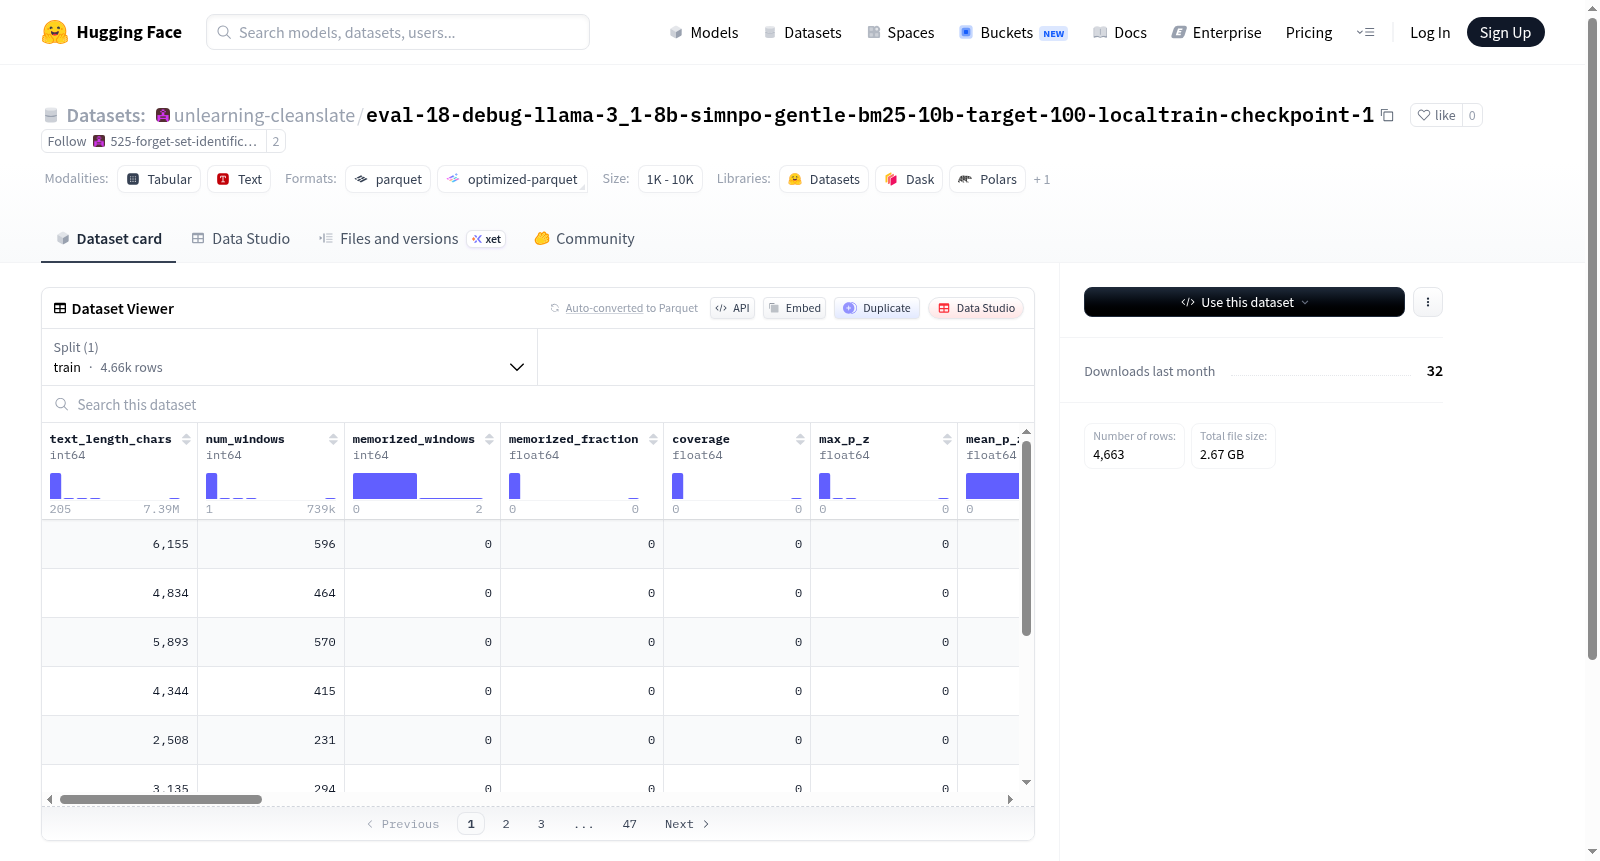The width and height of the screenshot is (1600, 861).
Task: Click the Next page button
Action: (687, 824)
